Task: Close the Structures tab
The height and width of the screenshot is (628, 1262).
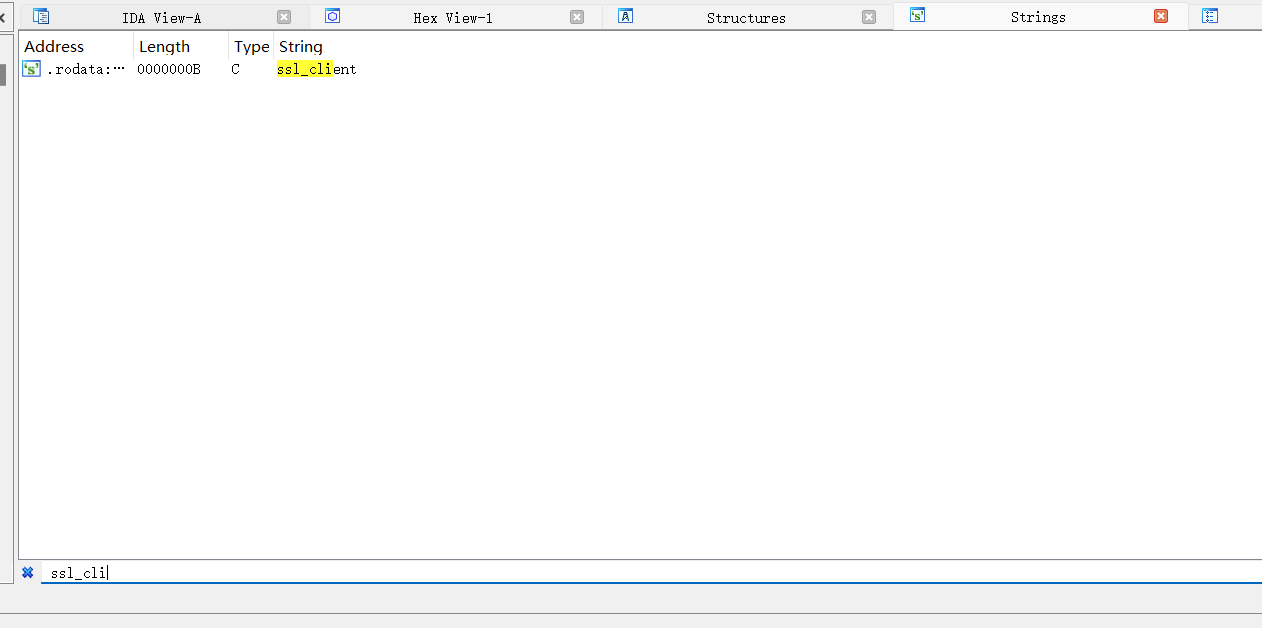Action: coord(869,17)
